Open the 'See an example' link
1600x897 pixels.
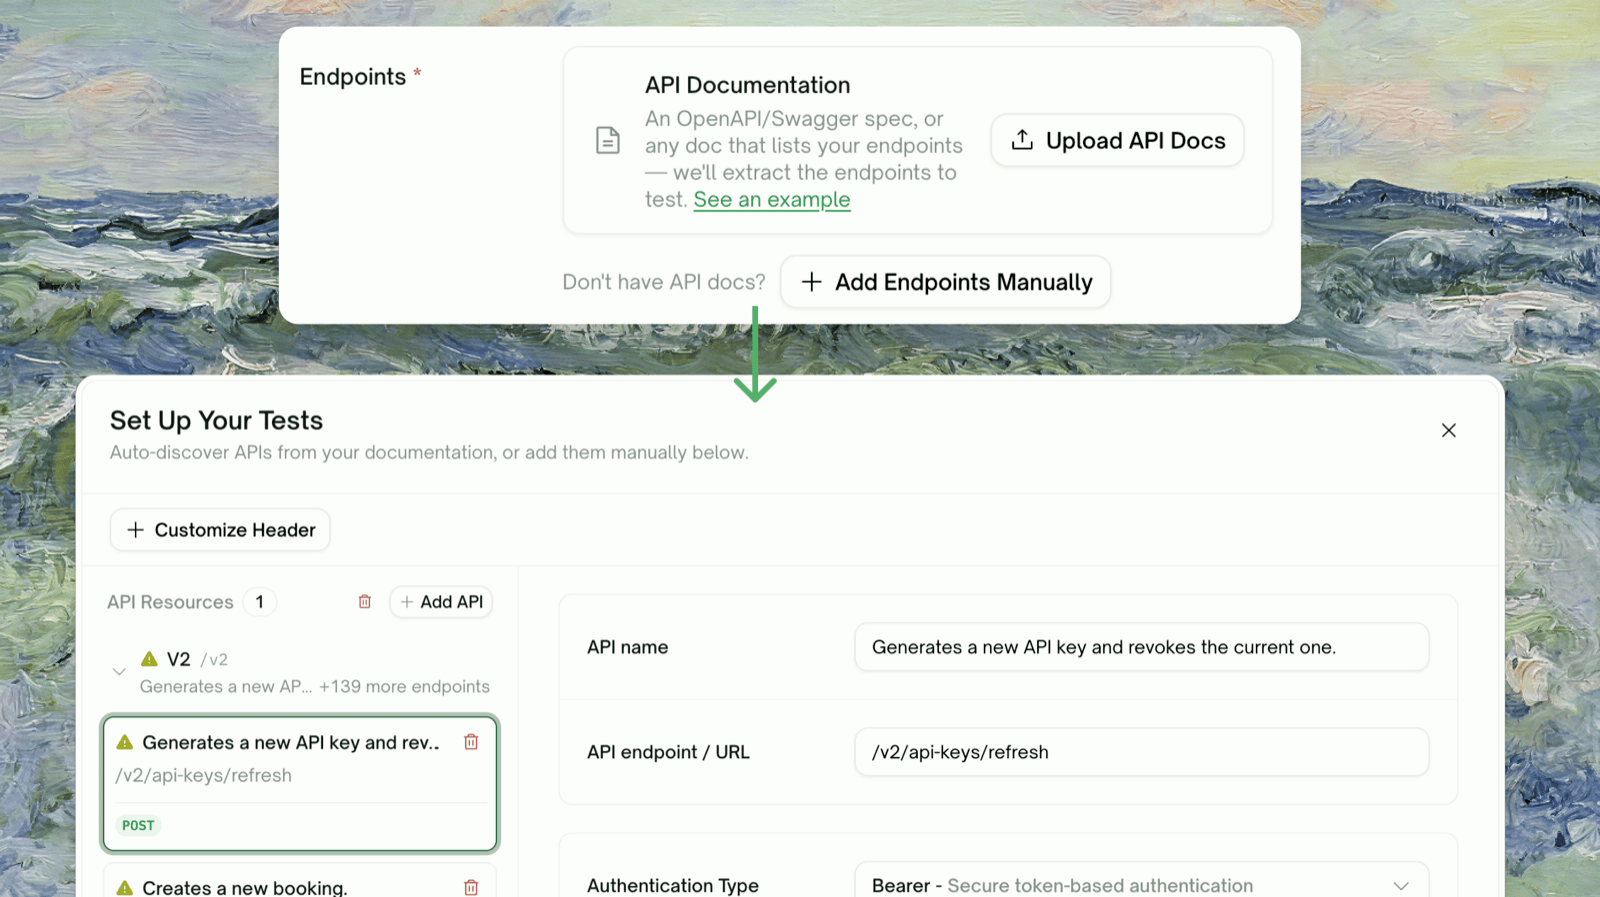772,199
